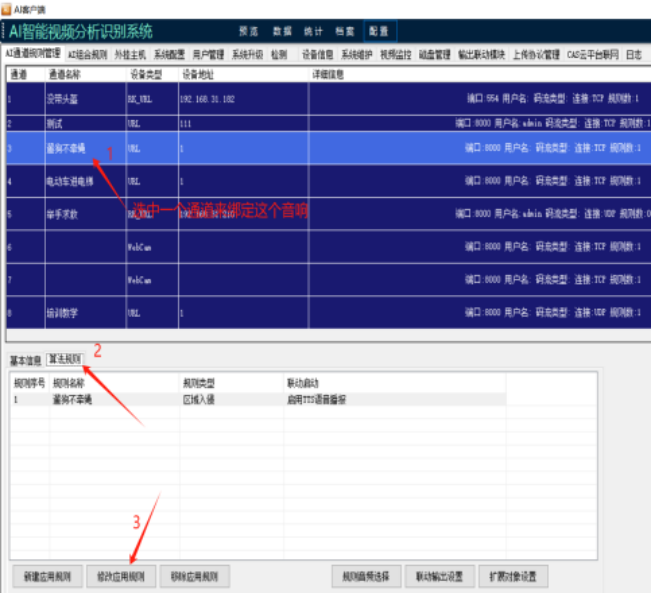Click the 详细信息 column header
The width and height of the screenshot is (651, 593).
click(328, 74)
